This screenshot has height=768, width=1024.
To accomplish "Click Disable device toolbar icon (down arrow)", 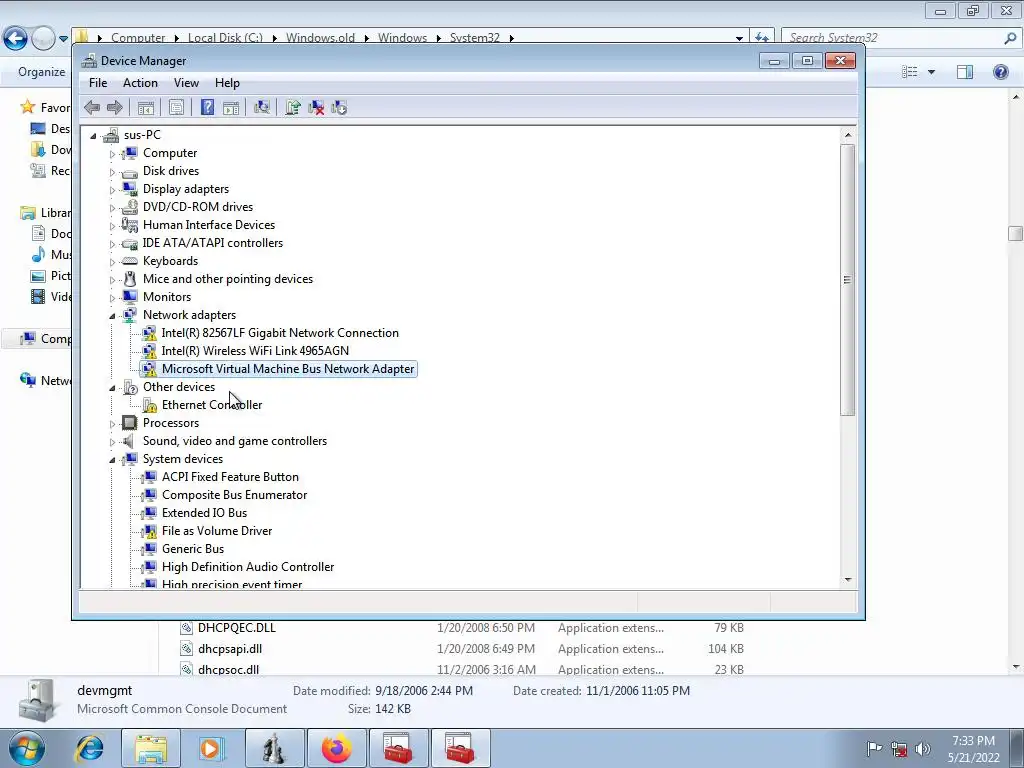I will coord(339,107).
